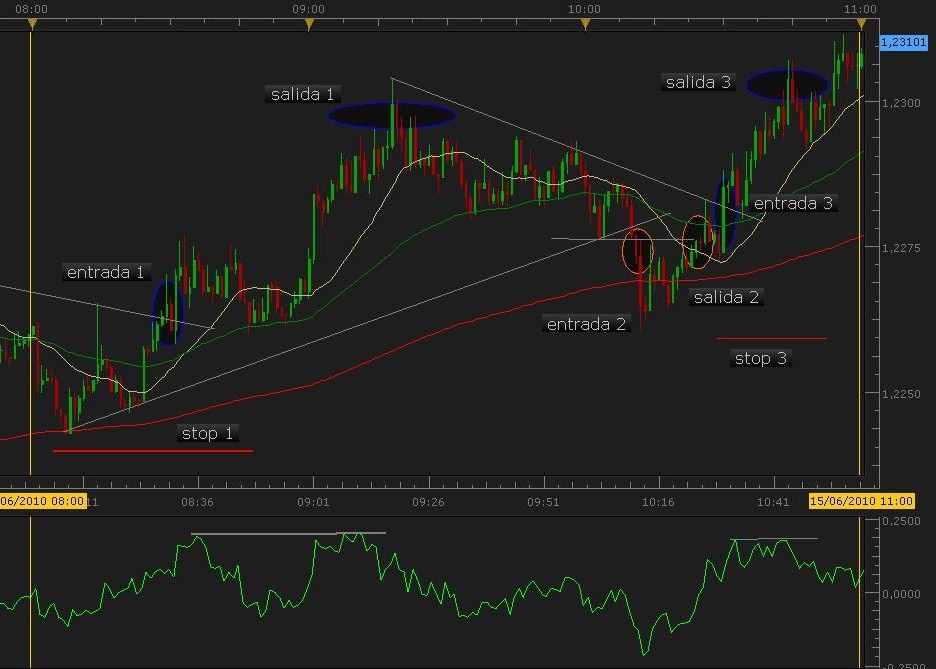Click the blue current price tag 1,23101
The width and height of the screenshot is (936, 669).
903,42
